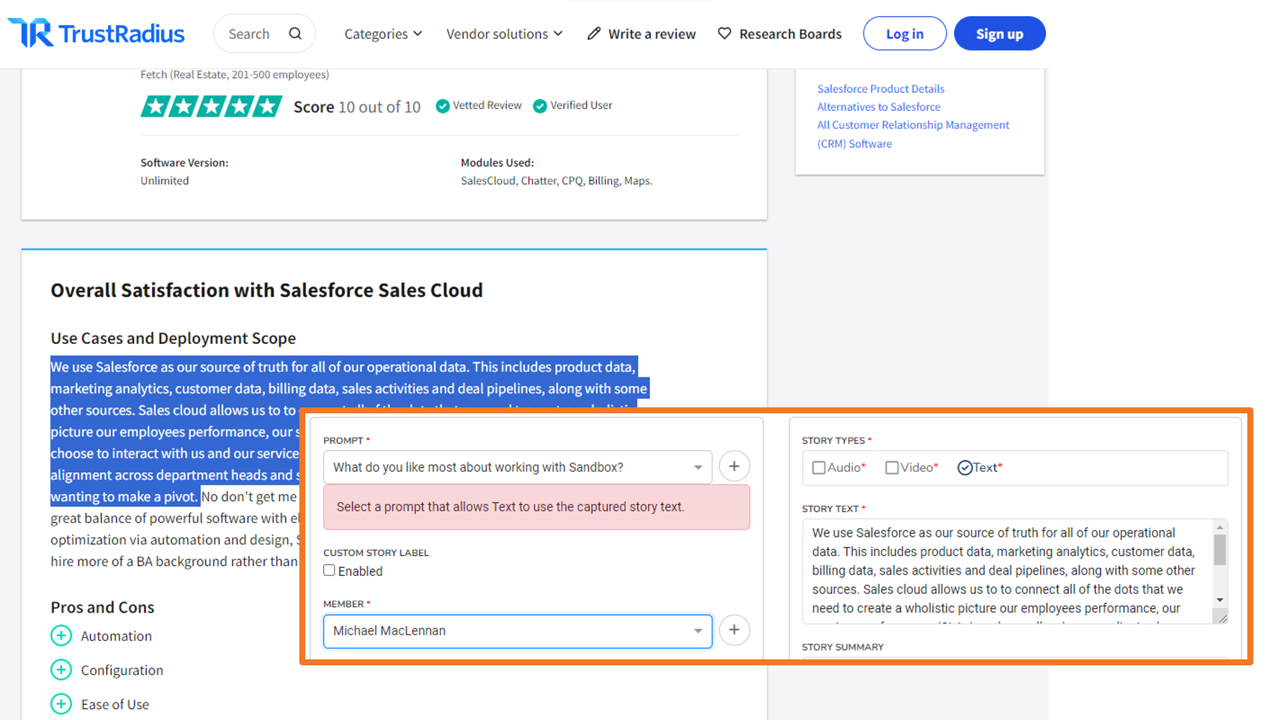Click the plus icon next to Ease of Use
This screenshot has height=720, width=1280.
(x=61, y=704)
